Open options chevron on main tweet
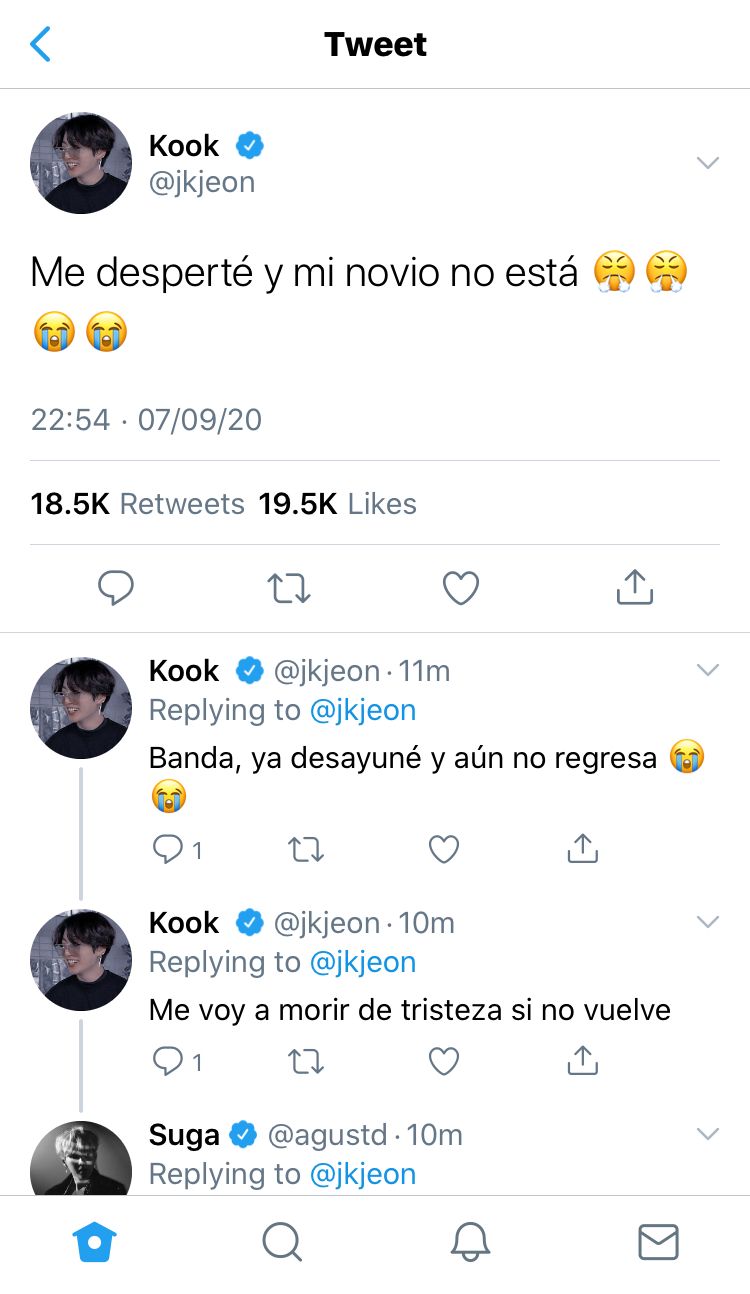 pyautogui.click(x=708, y=163)
